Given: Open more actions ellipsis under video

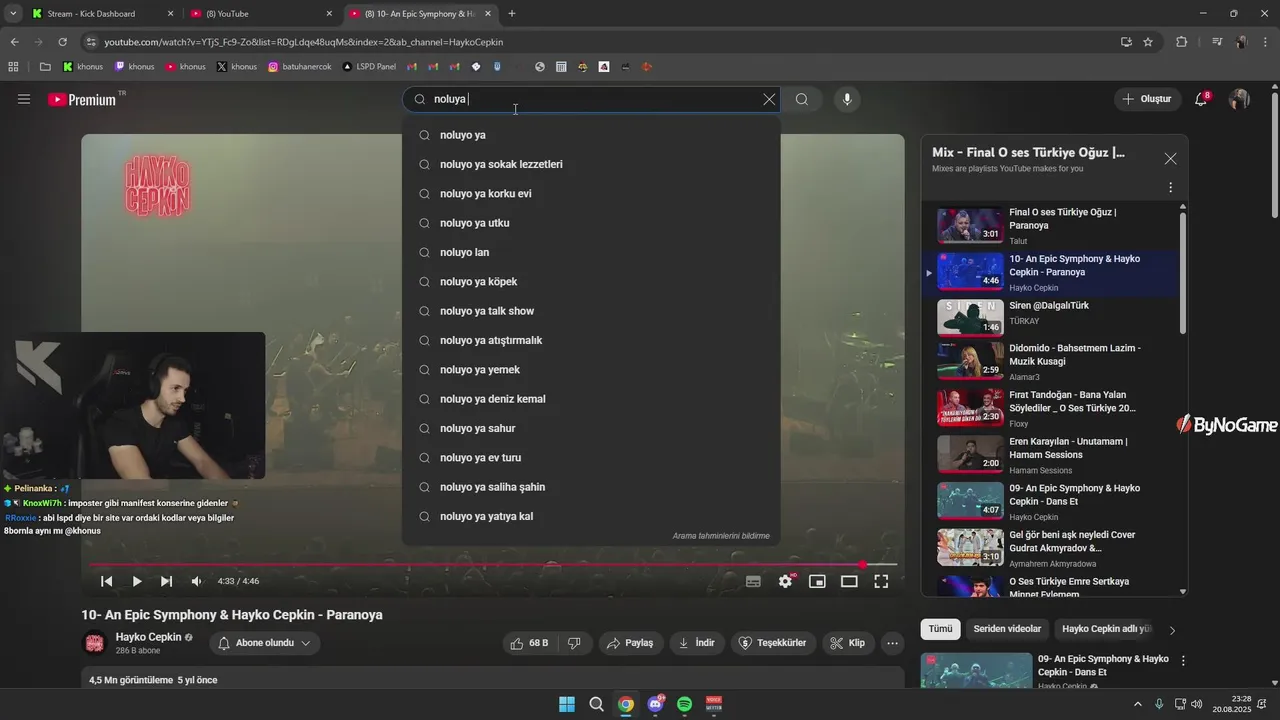Looking at the screenshot, I should pyautogui.click(x=893, y=643).
